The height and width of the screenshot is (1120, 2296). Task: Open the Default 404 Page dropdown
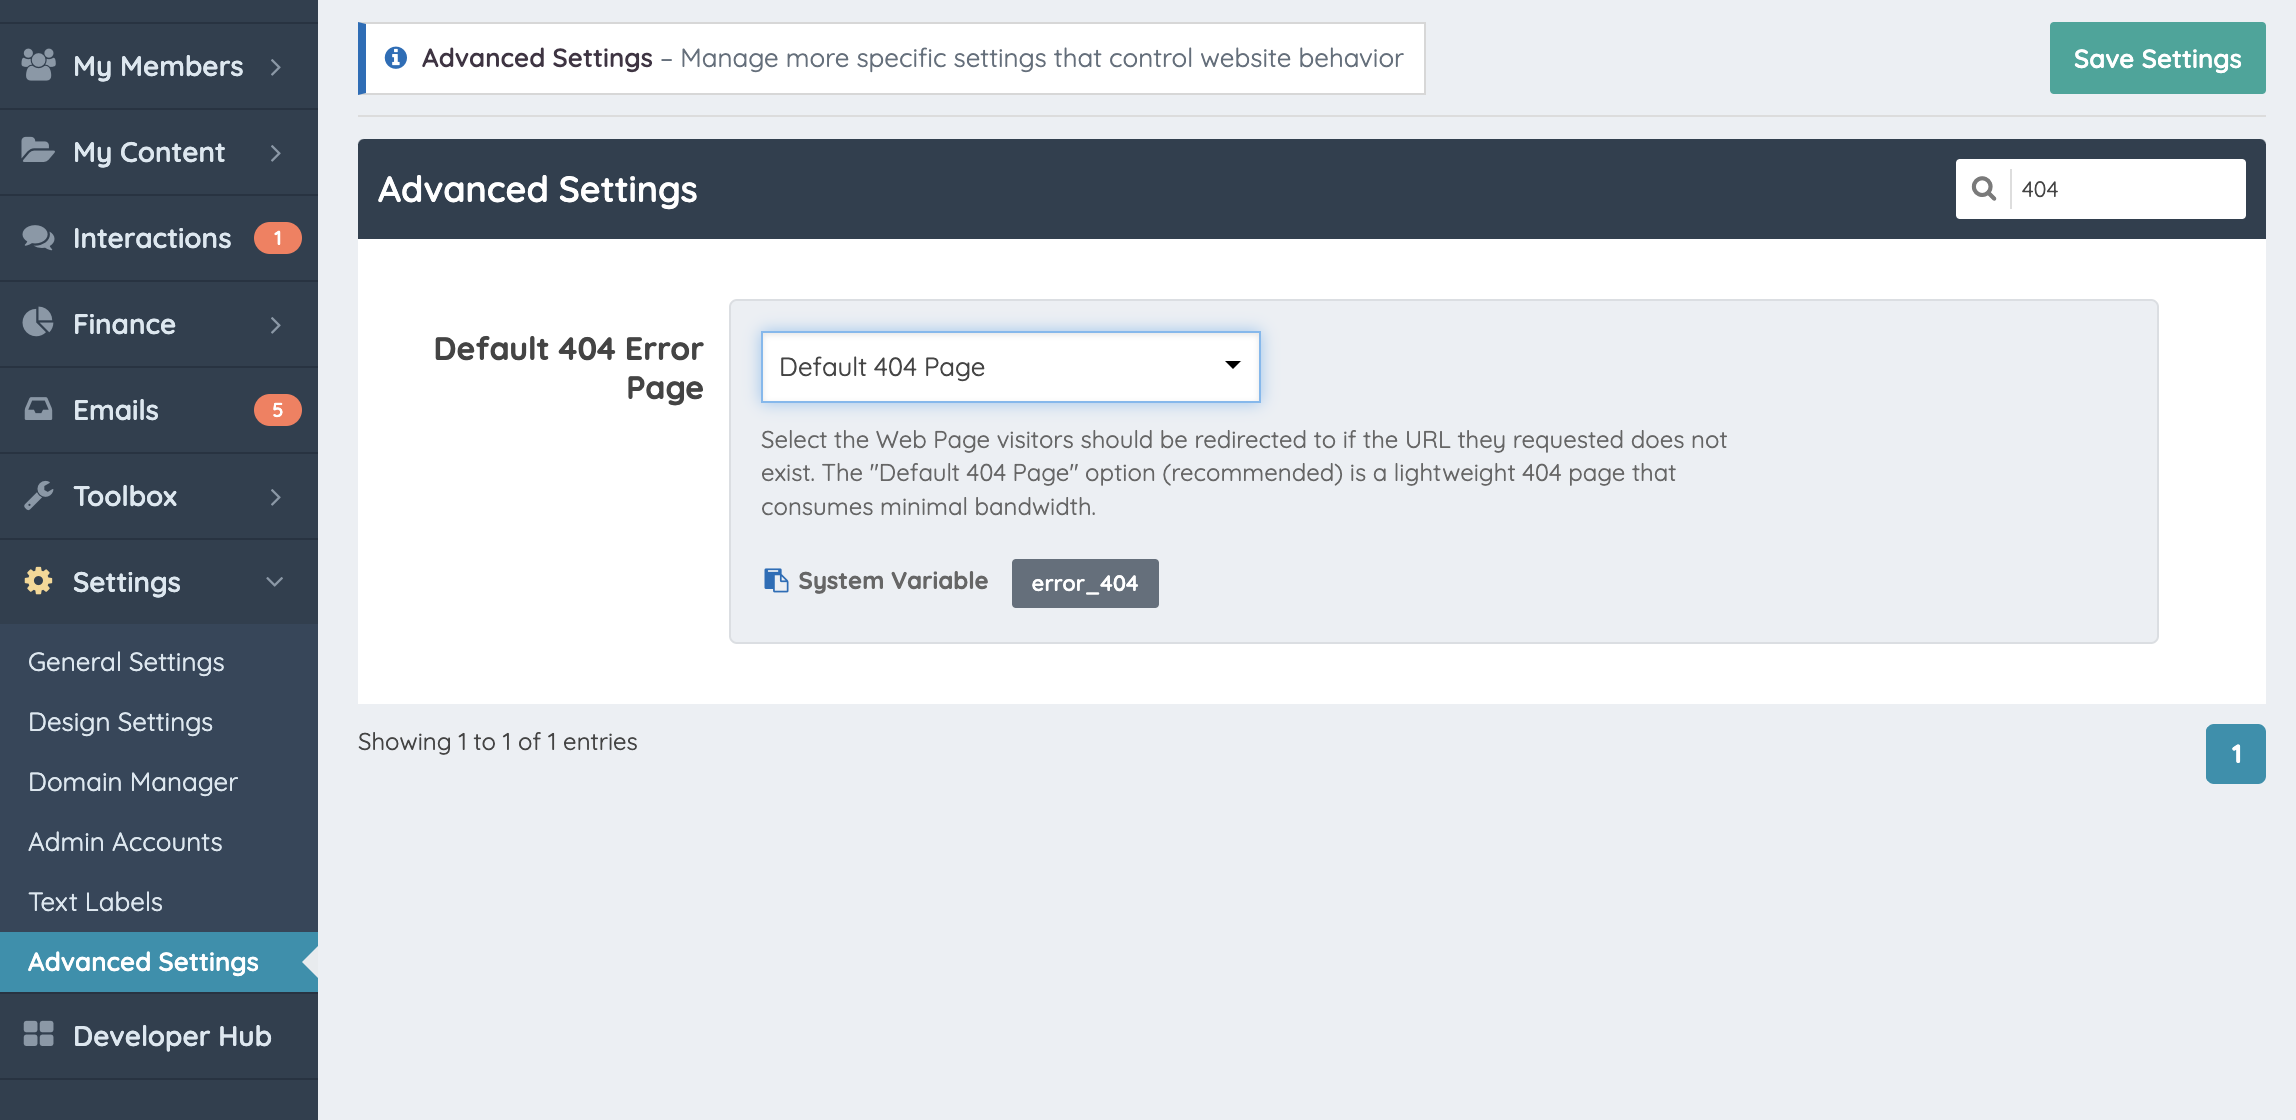tap(1010, 367)
